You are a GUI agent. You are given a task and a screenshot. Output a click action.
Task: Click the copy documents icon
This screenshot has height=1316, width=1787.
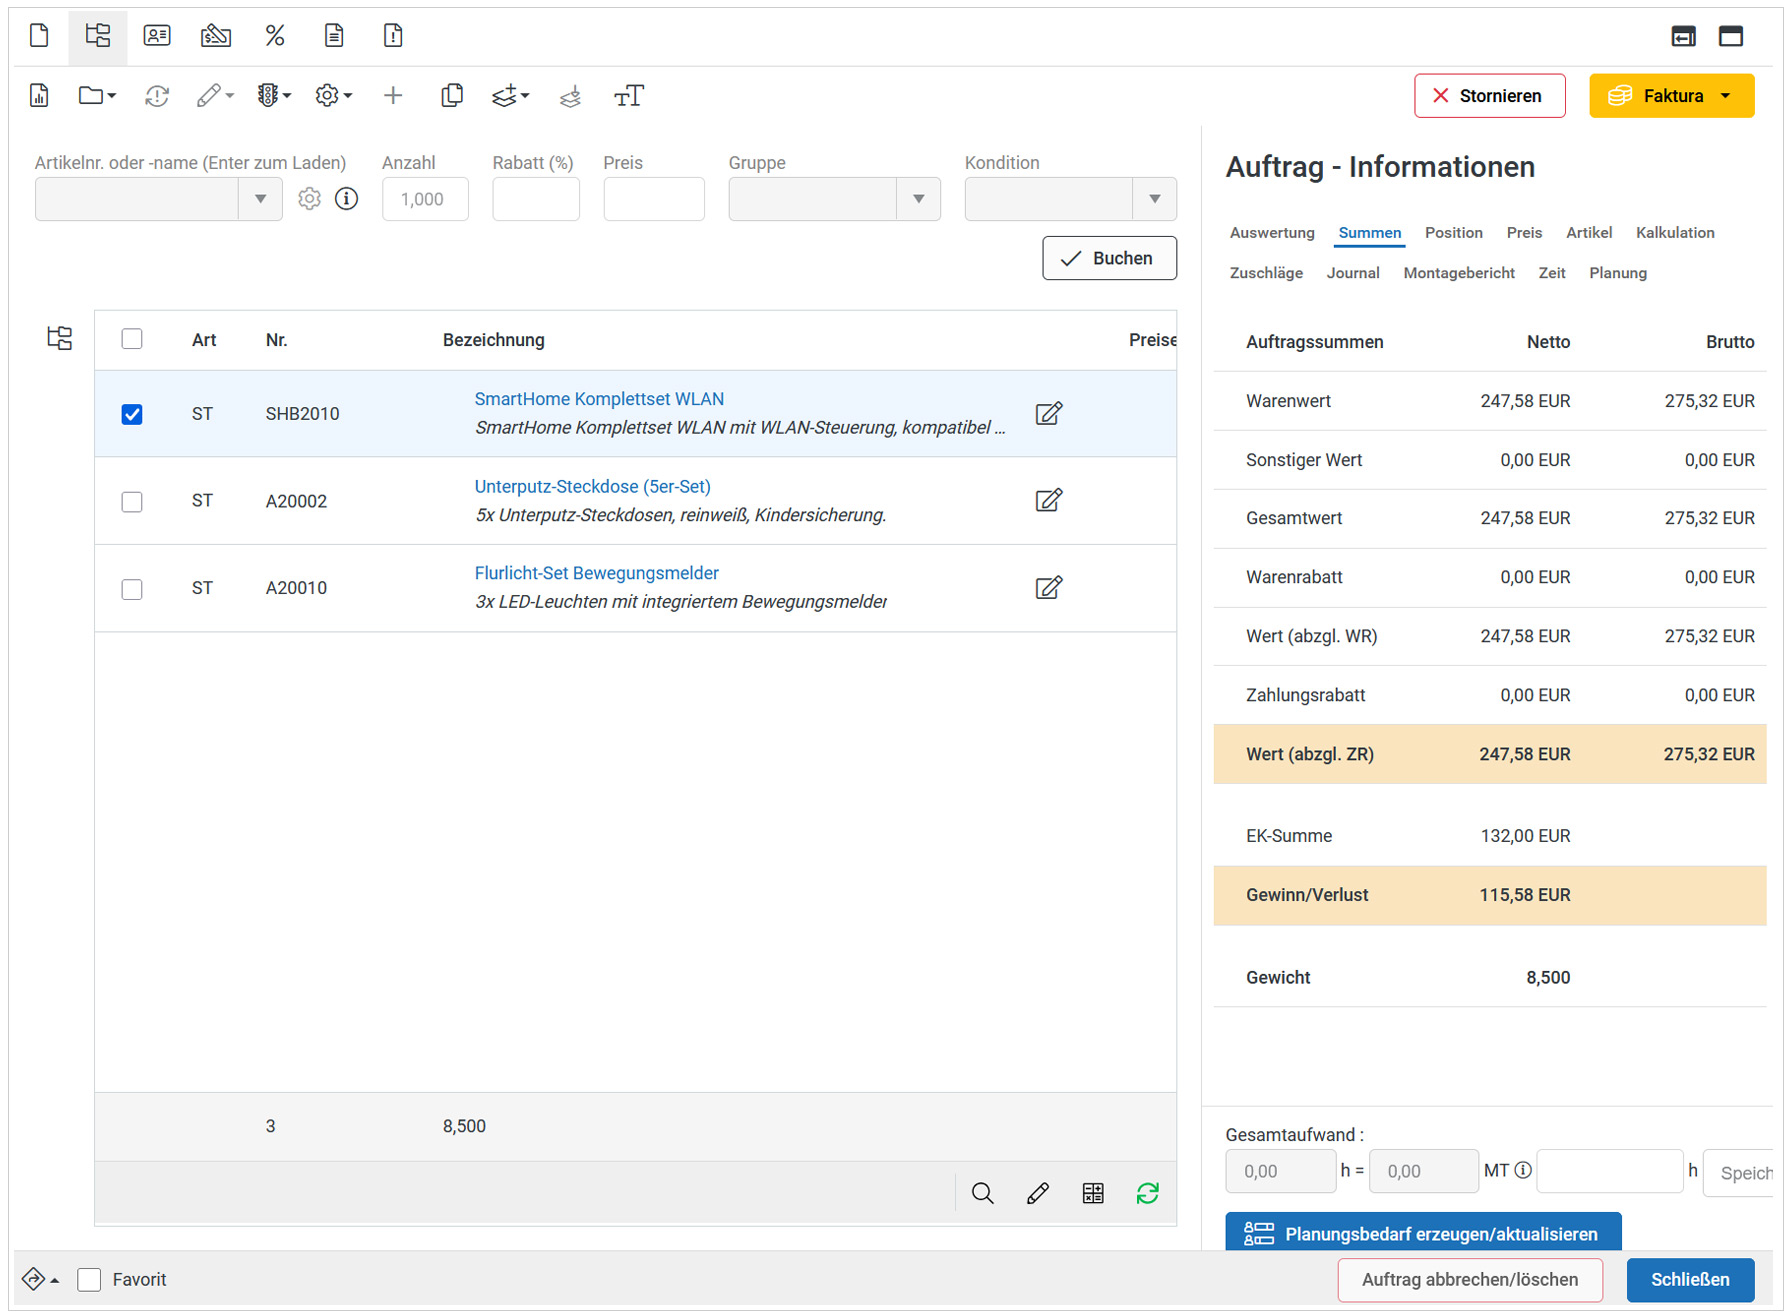click(452, 96)
